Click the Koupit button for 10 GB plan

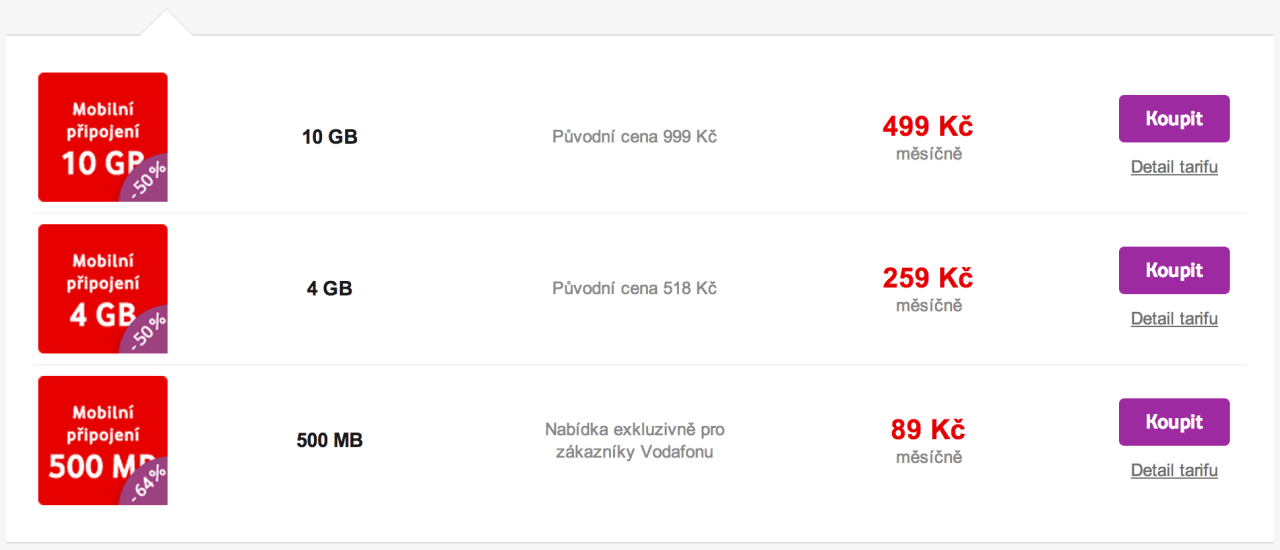click(1174, 119)
